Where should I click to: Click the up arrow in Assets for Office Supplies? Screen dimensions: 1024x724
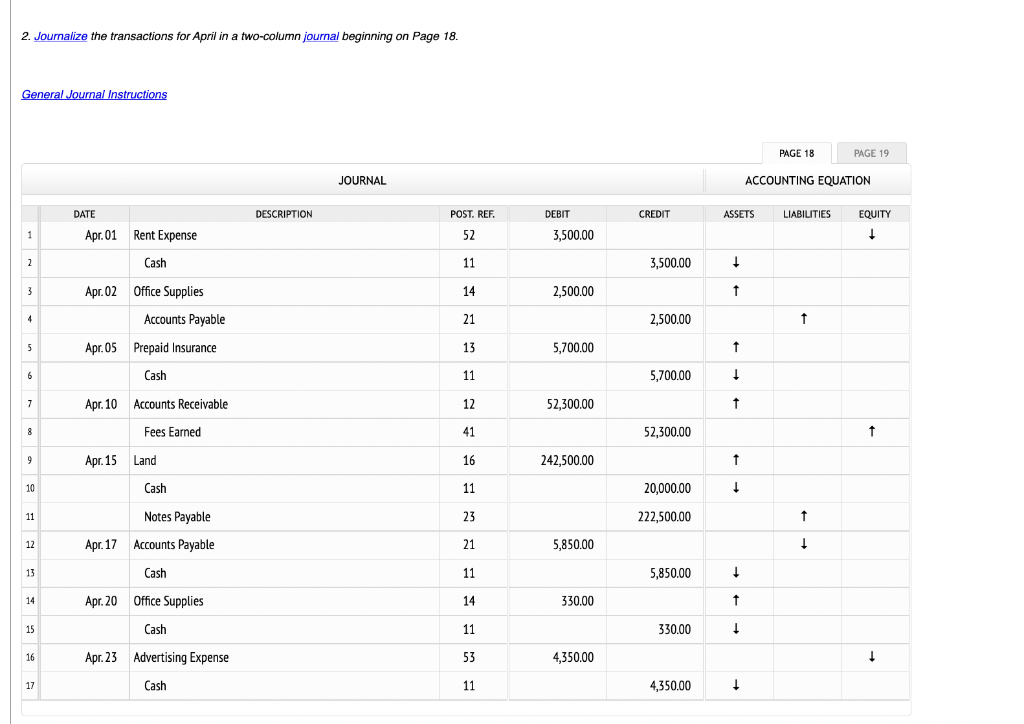tap(737, 291)
